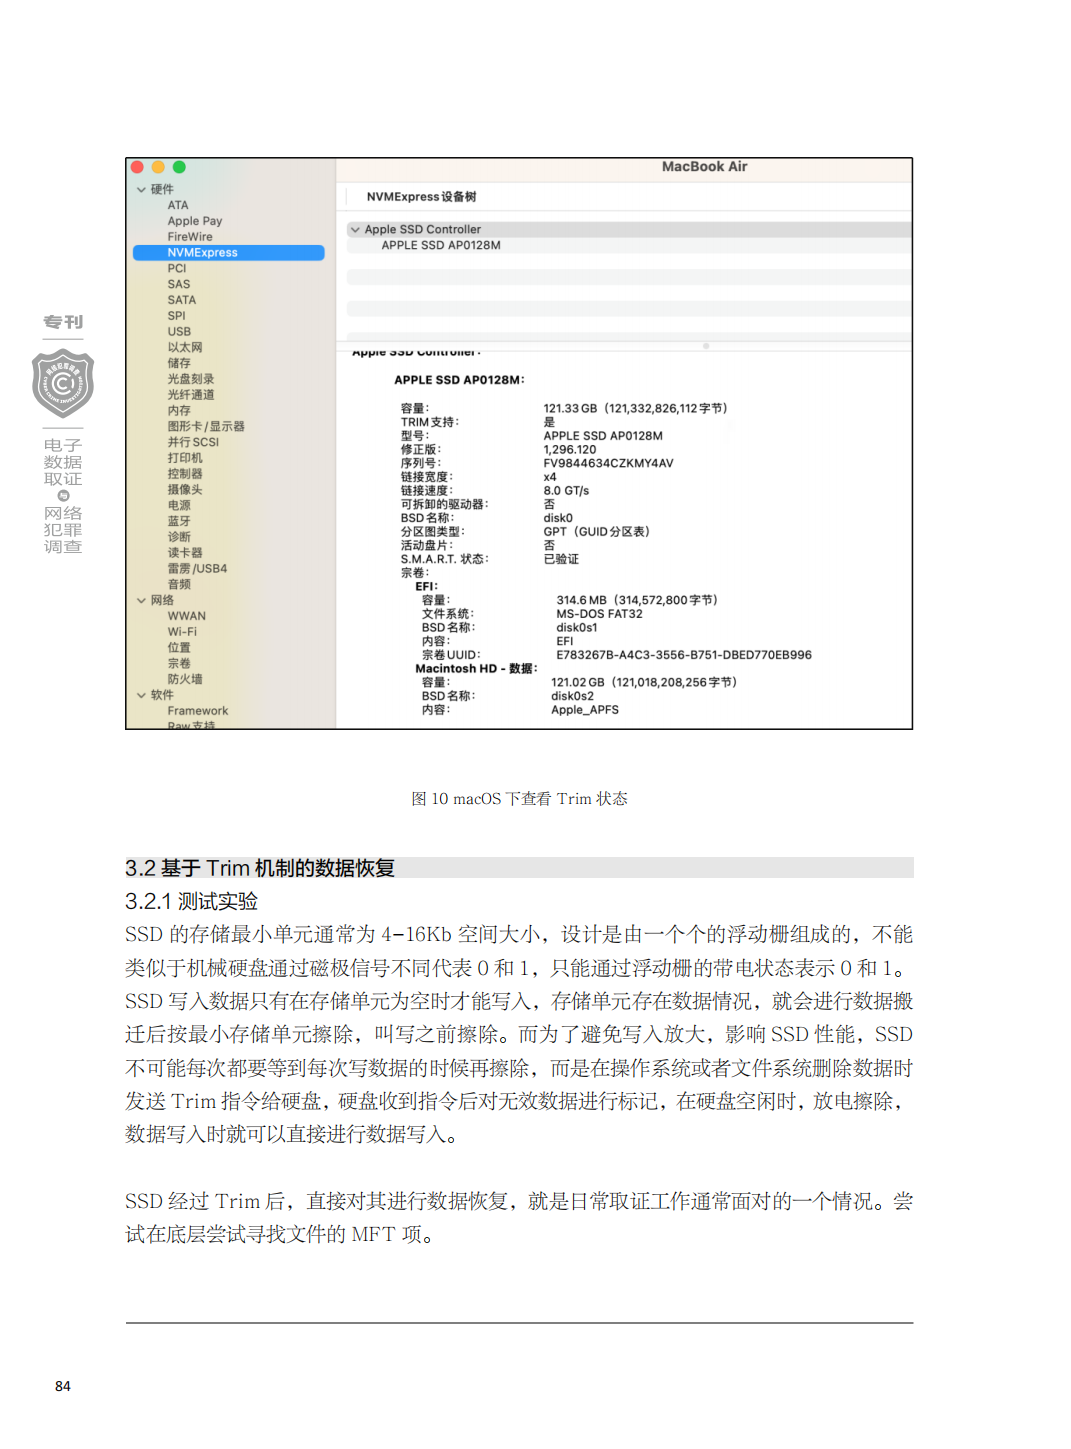1071x1449 pixels.
Task: Open the 储存 hardware entry
Action: point(179,363)
